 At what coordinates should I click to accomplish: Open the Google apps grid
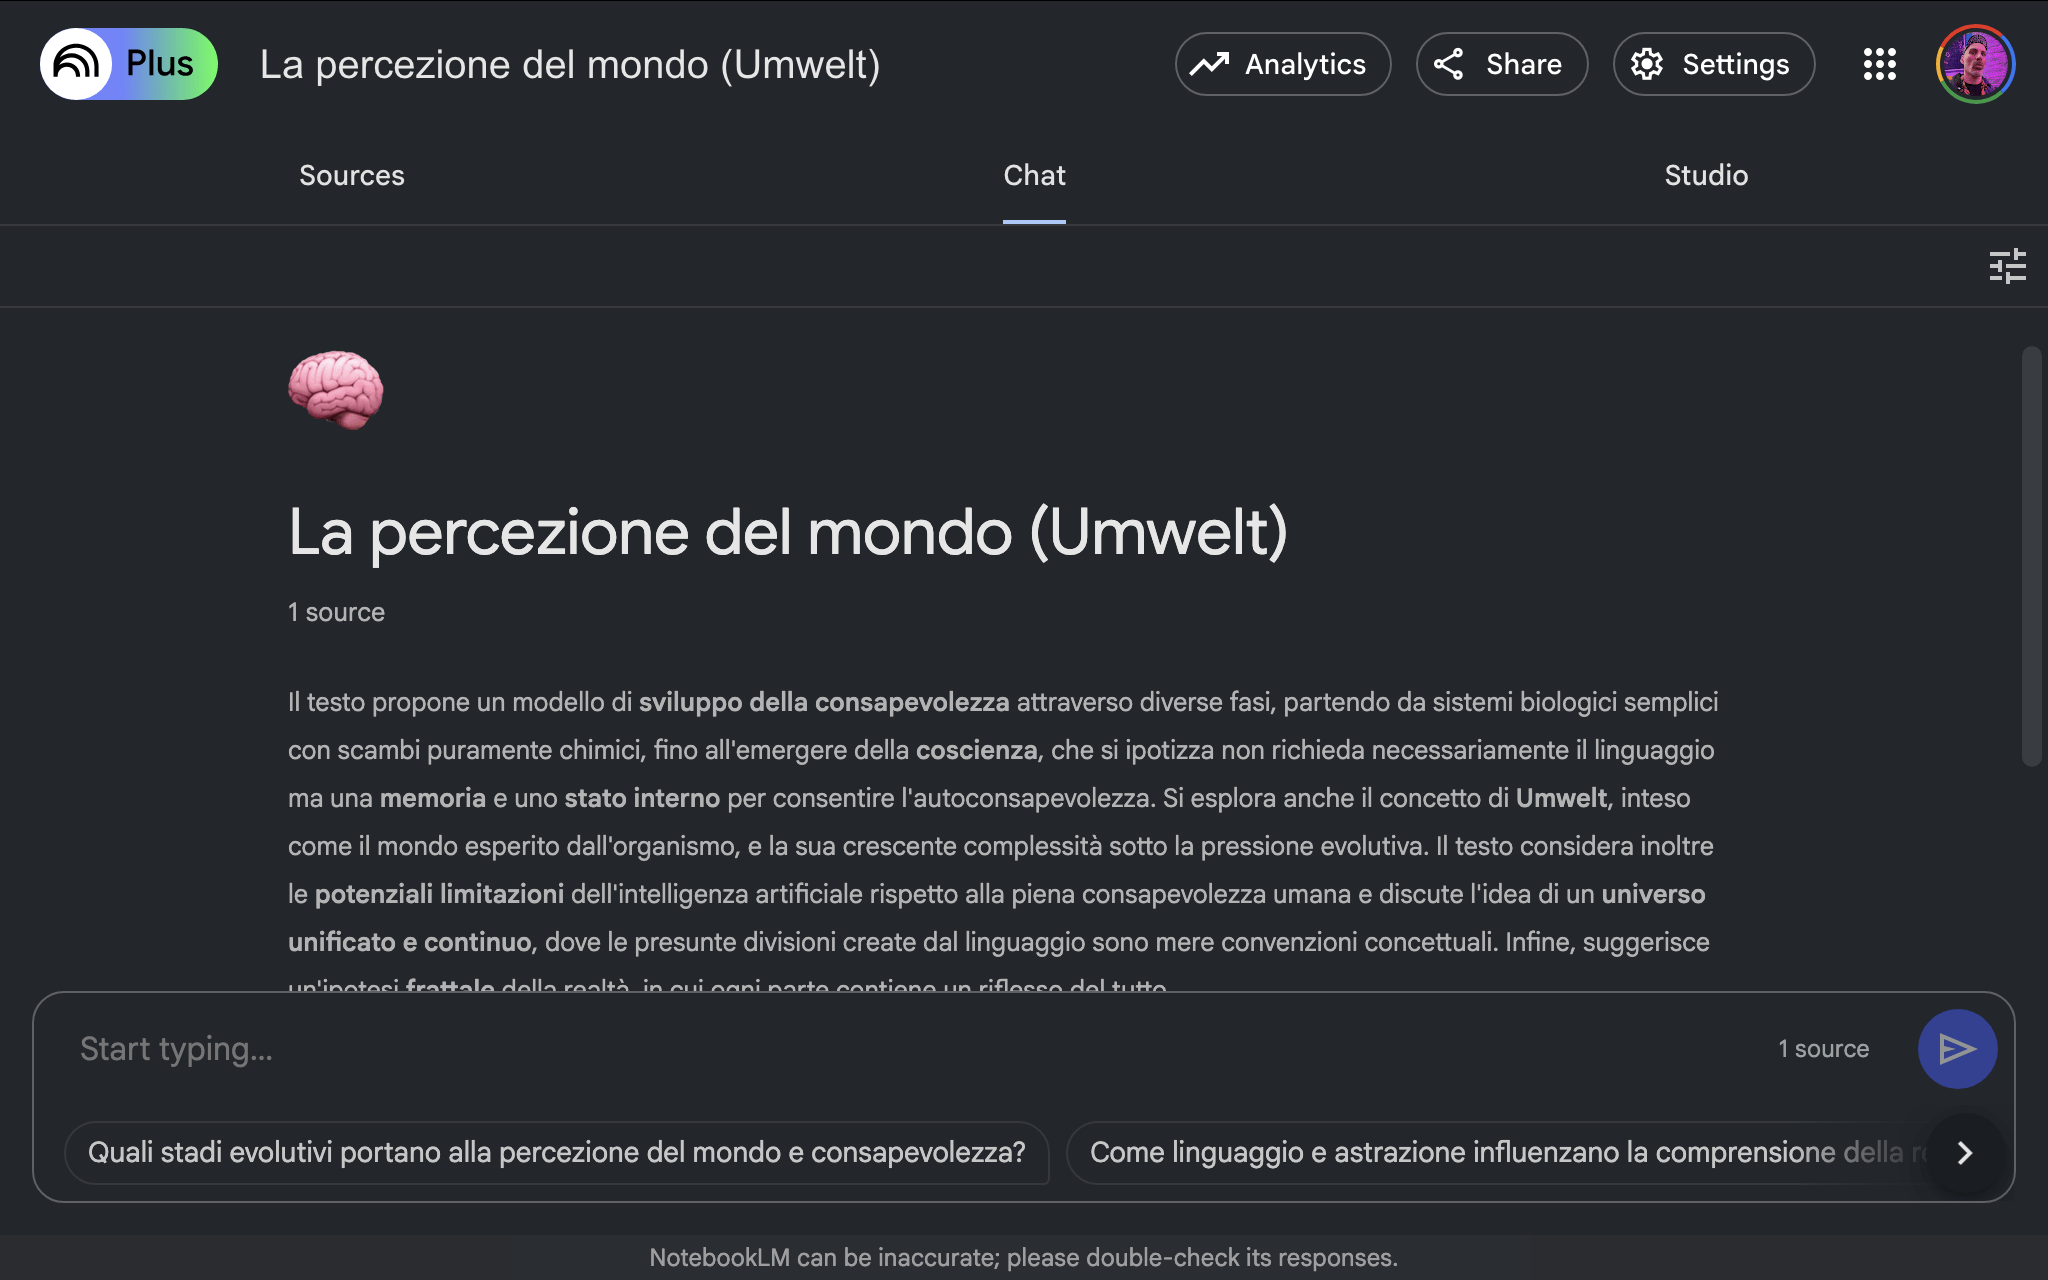[x=1879, y=64]
